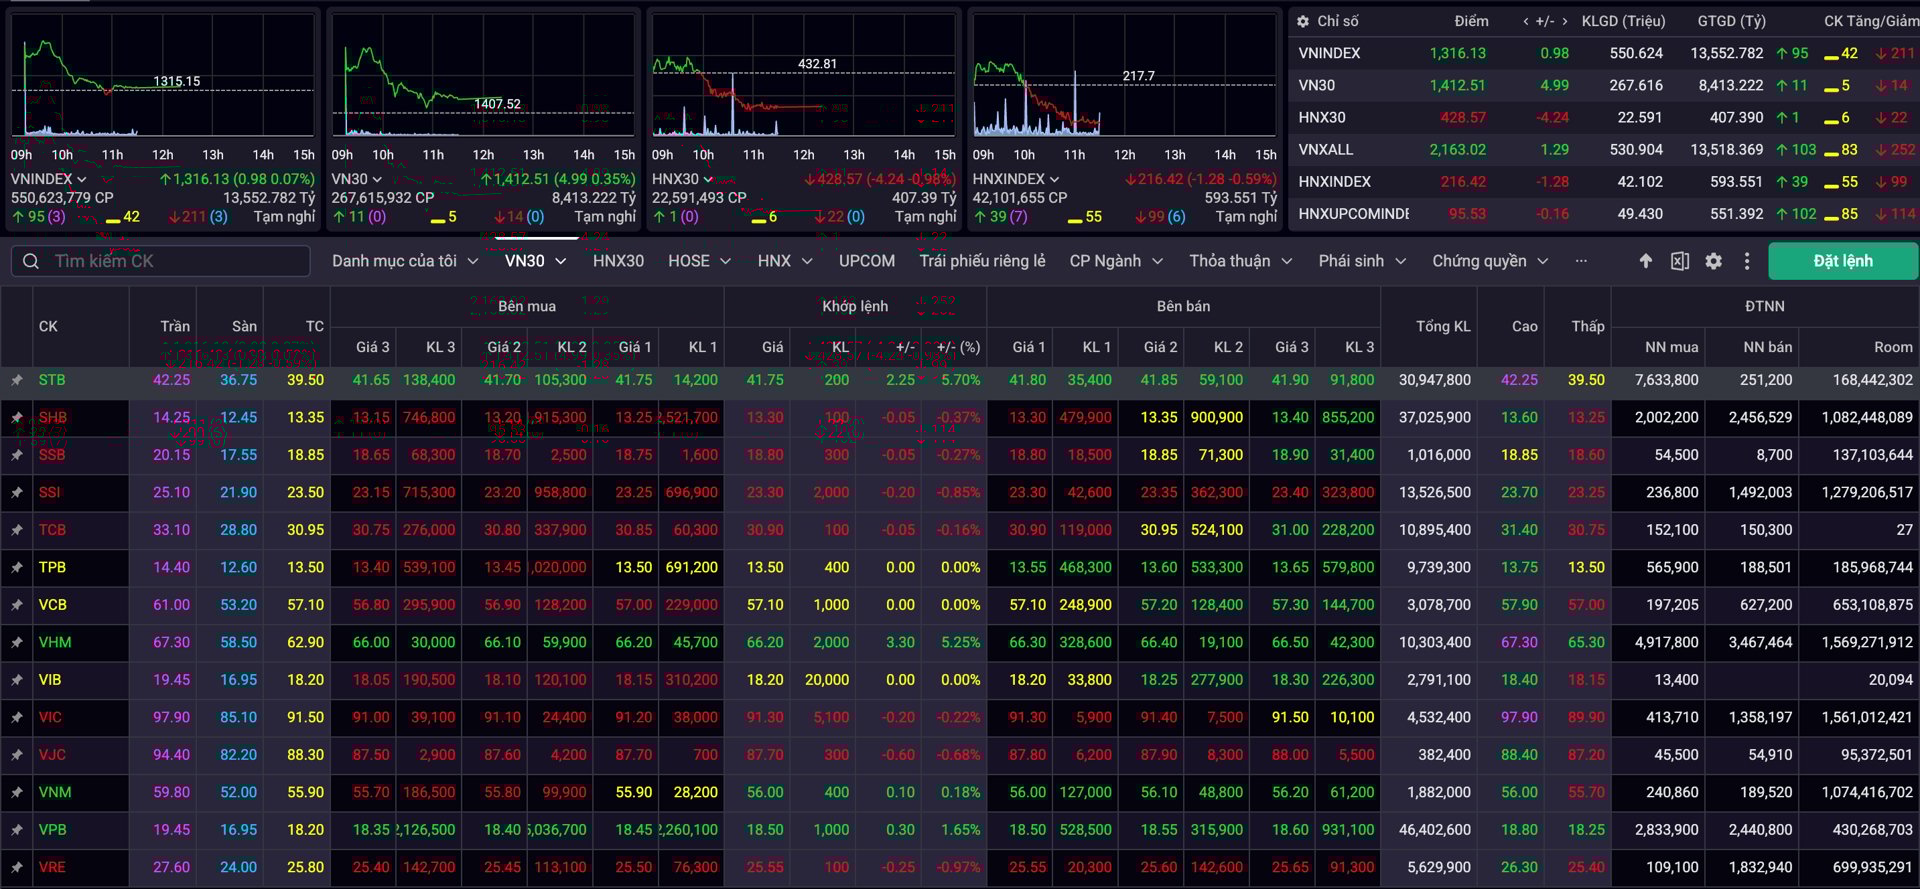Open the VNINDEX intraday chart
This screenshot has height=889, width=1920.
(163, 76)
